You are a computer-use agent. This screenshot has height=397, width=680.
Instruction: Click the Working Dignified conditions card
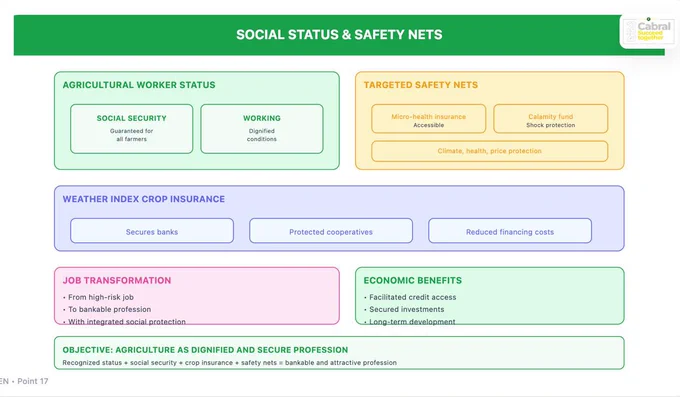coord(262,129)
